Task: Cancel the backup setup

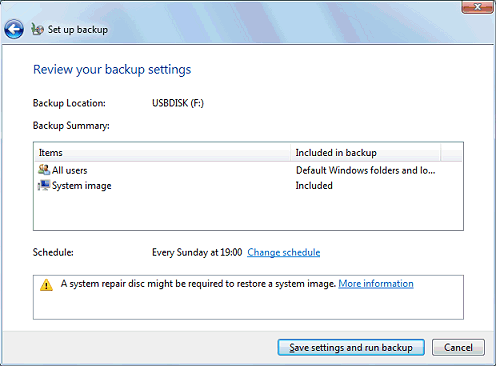Action: coord(458,347)
